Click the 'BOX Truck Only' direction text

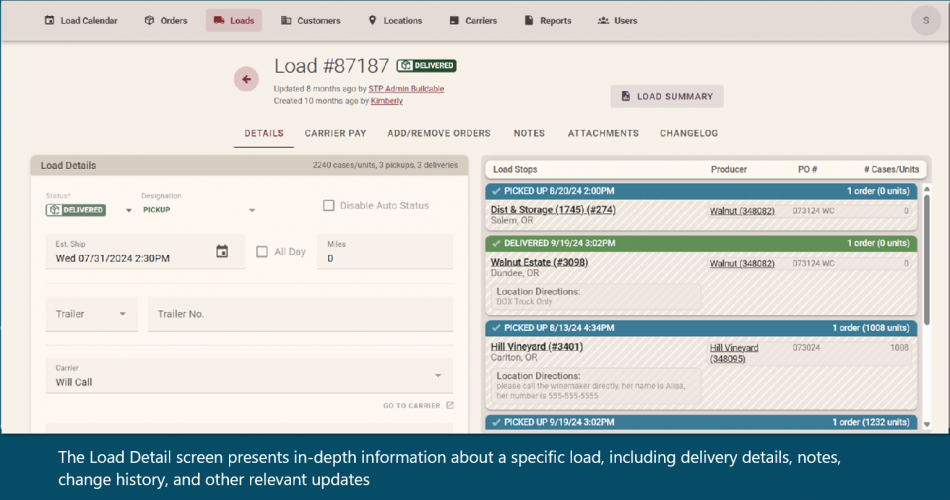pos(525,301)
